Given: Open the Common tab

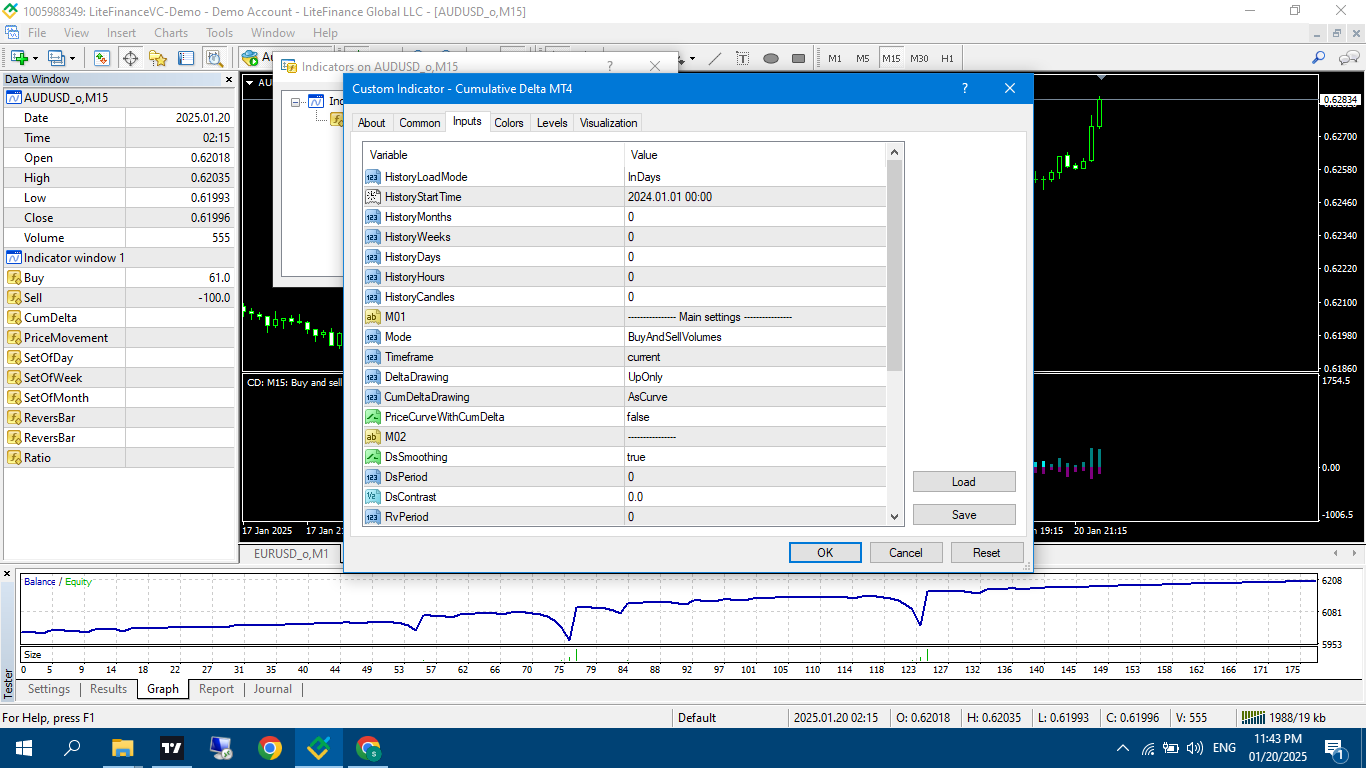Looking at the screenshot, I should tap(420, 123).
